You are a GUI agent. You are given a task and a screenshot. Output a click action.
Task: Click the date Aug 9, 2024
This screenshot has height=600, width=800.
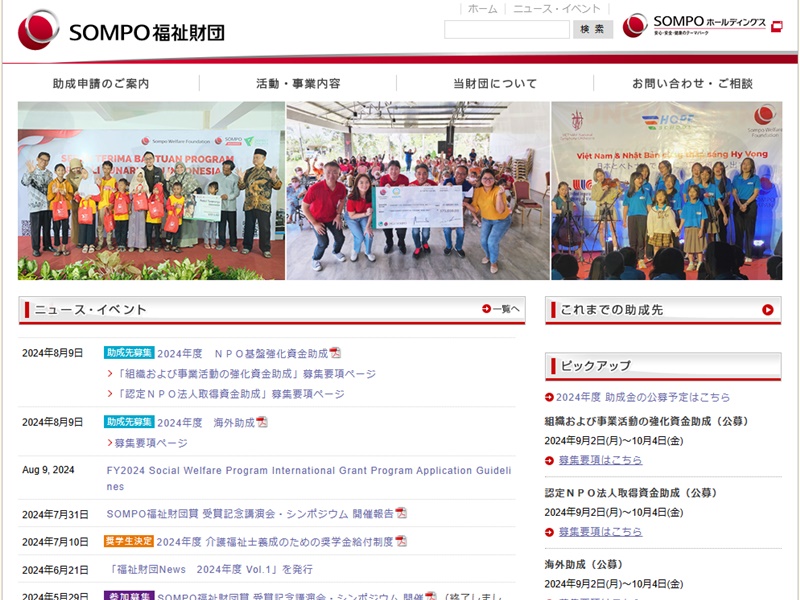pyautogui.click(x=48, y=470)
